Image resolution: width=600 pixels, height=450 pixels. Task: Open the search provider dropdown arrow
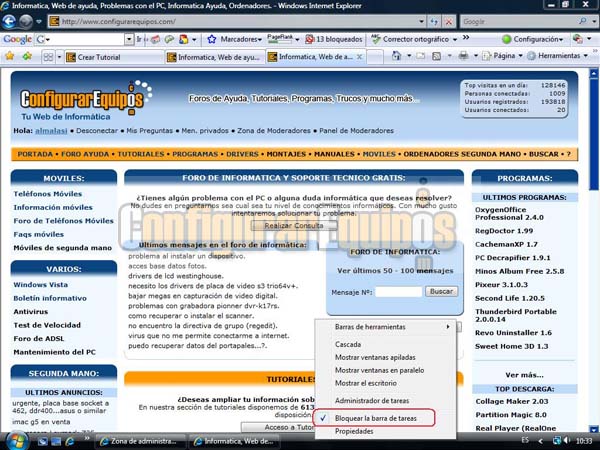click(593, 22)
